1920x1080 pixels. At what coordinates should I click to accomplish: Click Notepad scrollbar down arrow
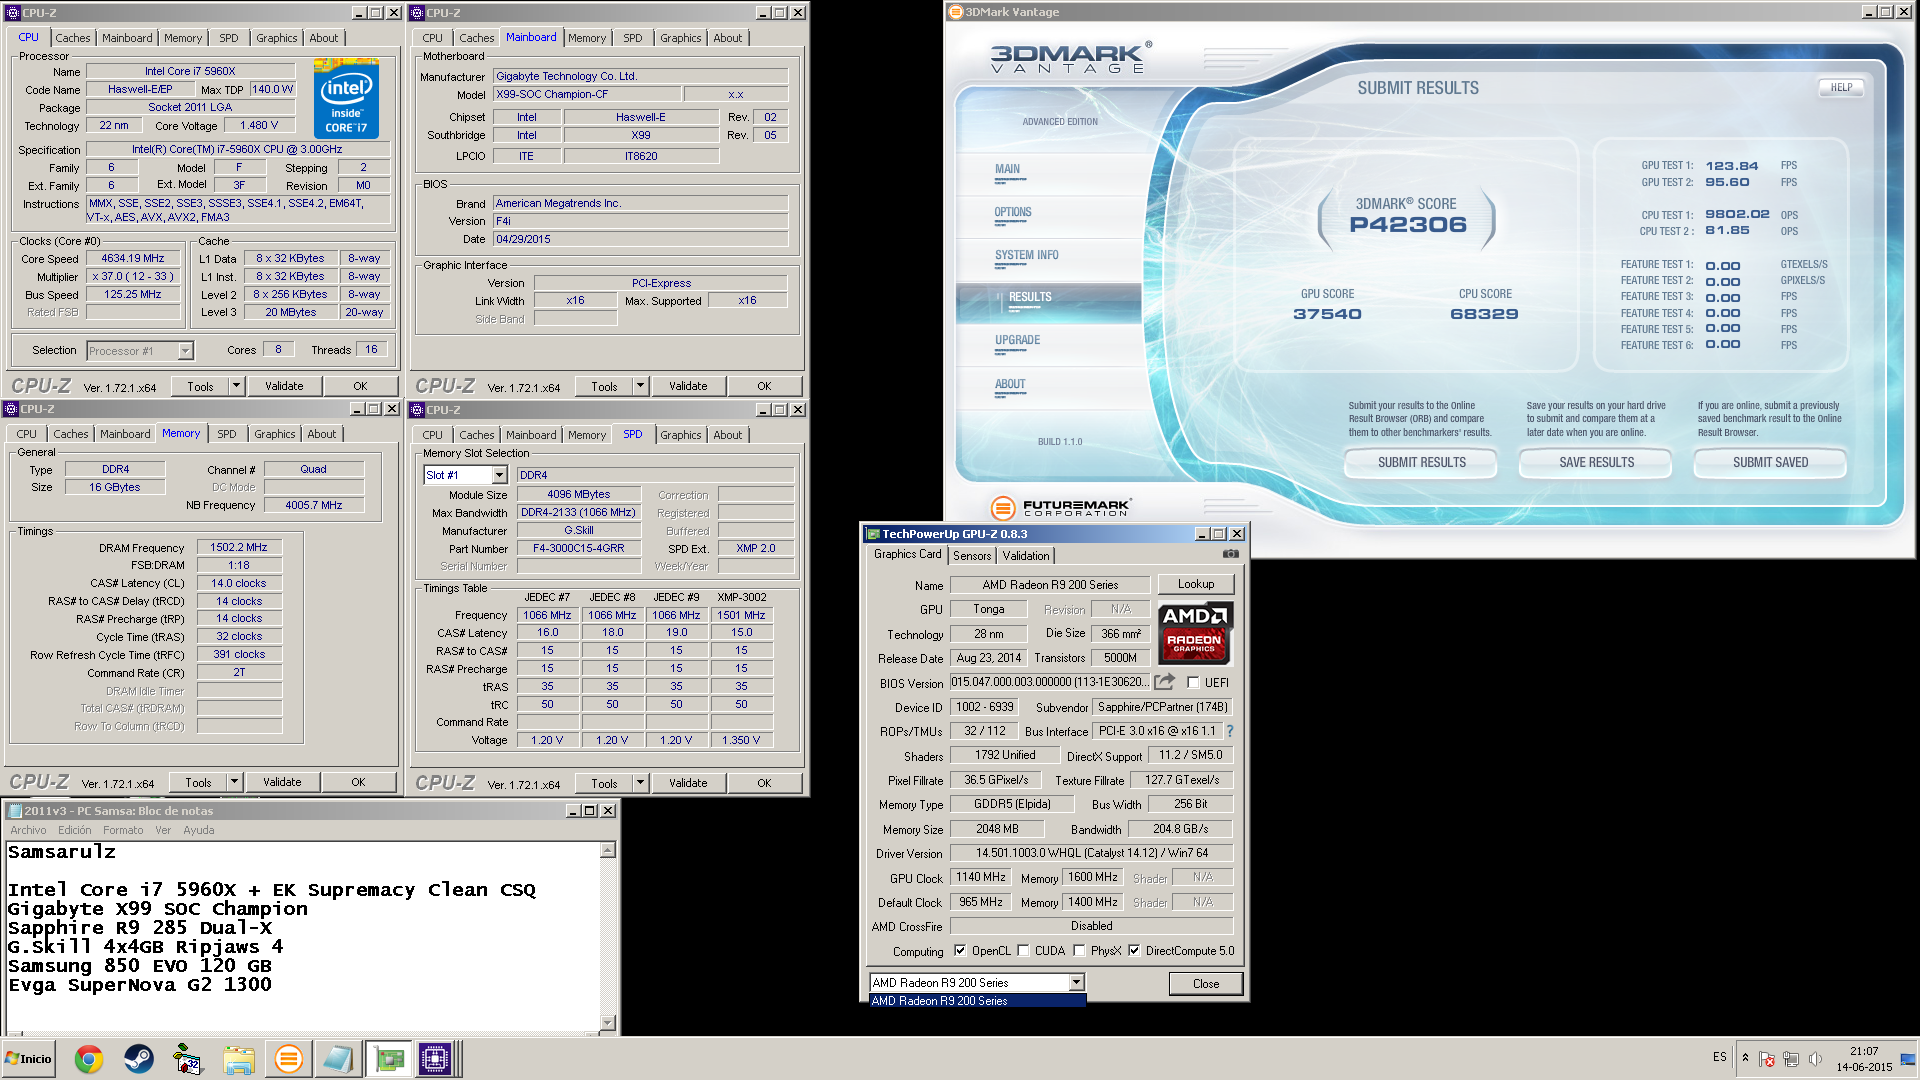608,1022
